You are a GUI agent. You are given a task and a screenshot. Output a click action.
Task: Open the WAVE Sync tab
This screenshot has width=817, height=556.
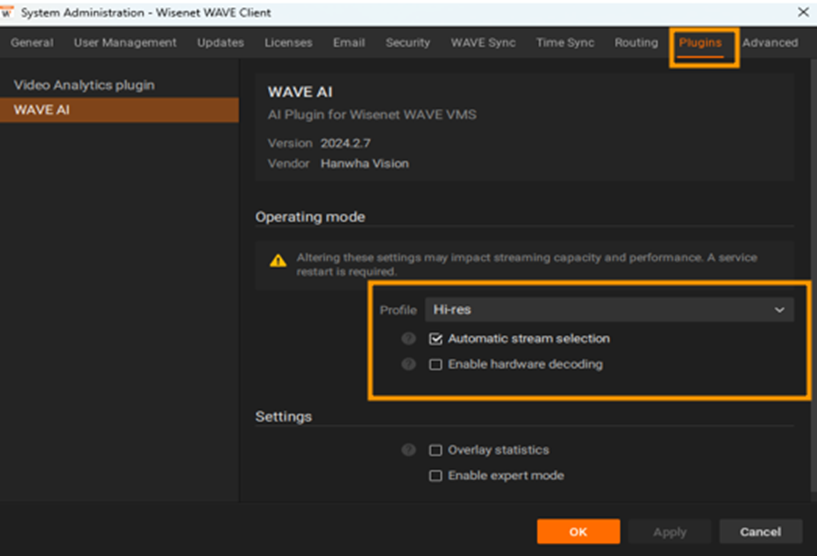pos(483,43)
